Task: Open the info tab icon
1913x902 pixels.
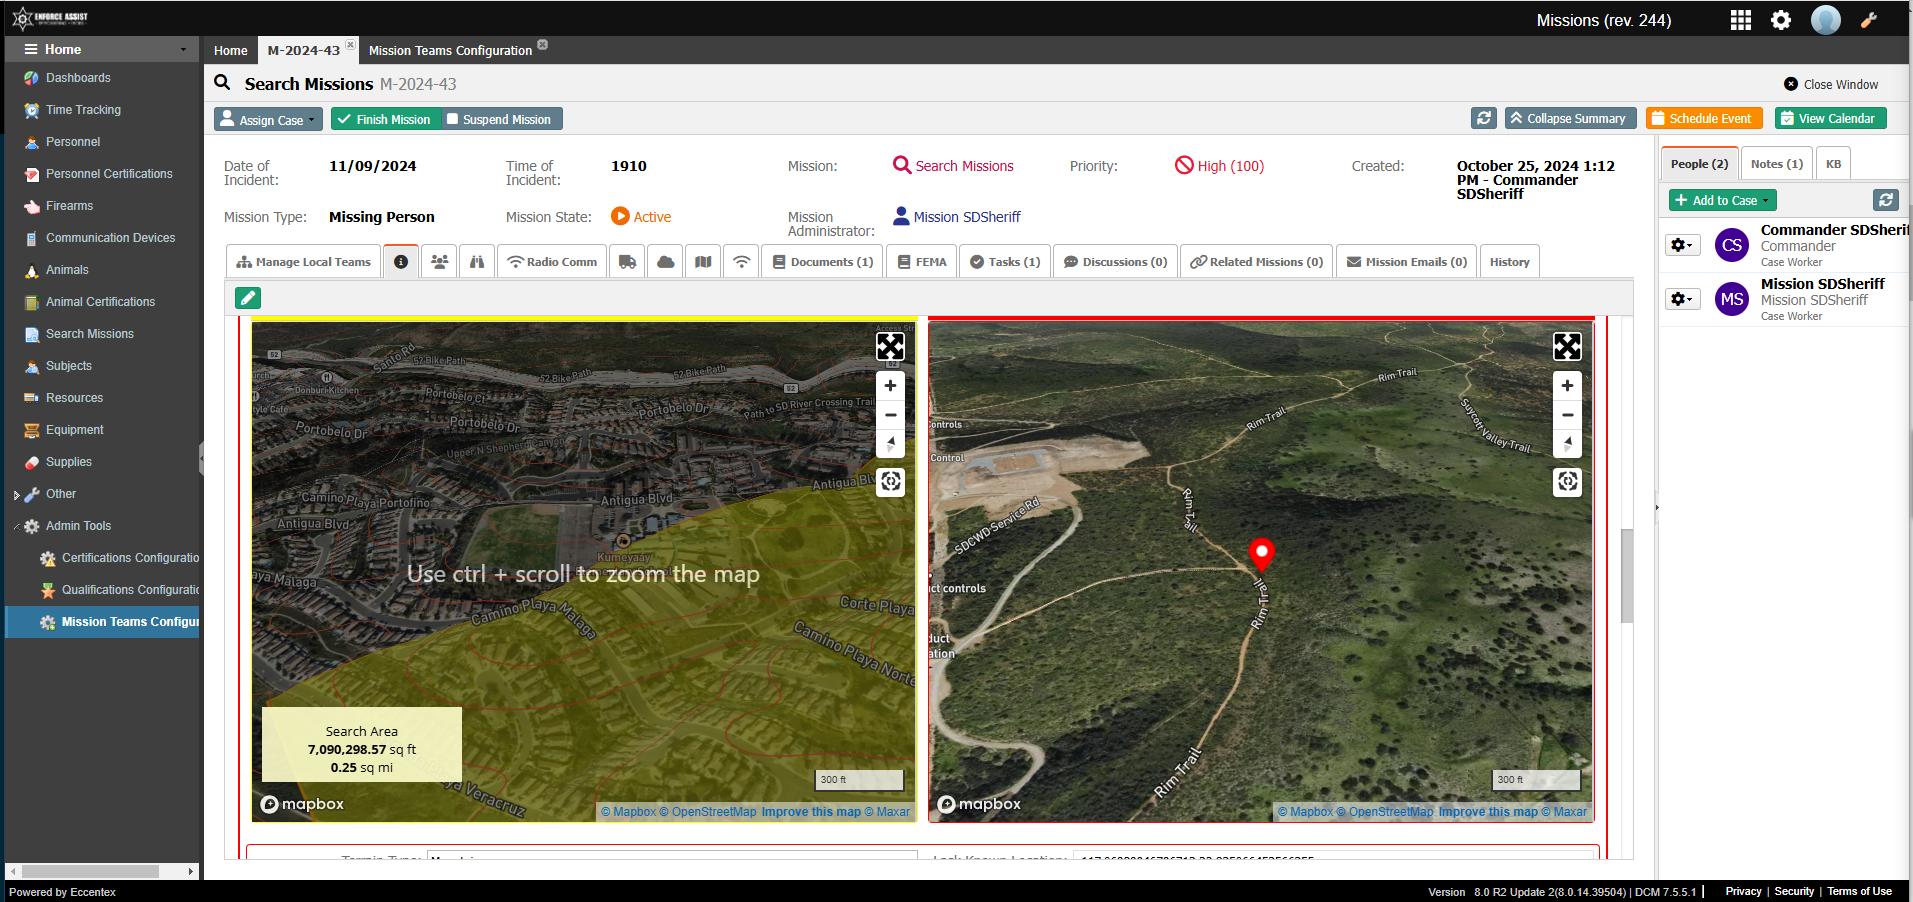Action: coord(401,262)
